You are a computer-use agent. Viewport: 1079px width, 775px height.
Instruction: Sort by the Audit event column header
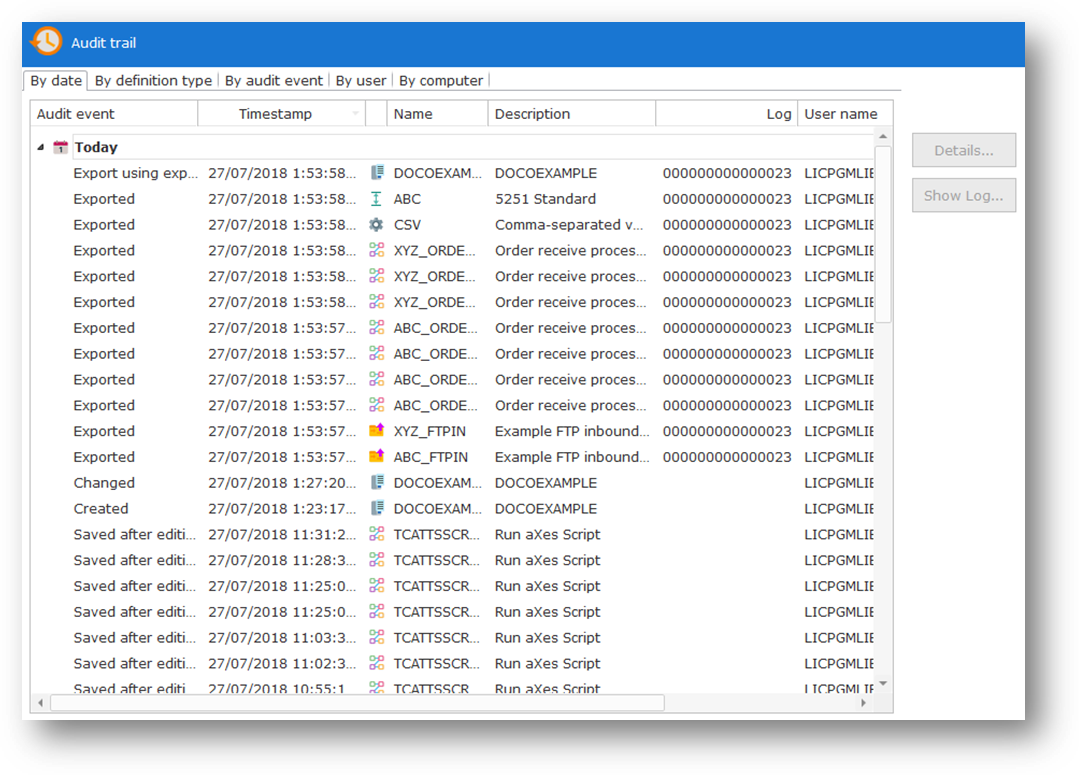114,114
